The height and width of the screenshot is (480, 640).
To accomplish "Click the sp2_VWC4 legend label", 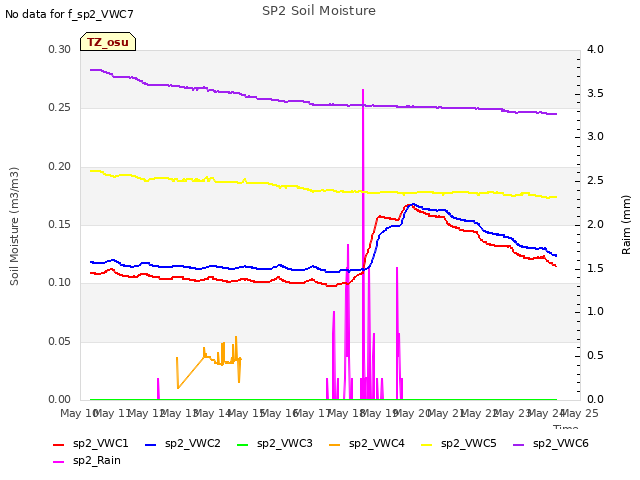I will [376, 443].
